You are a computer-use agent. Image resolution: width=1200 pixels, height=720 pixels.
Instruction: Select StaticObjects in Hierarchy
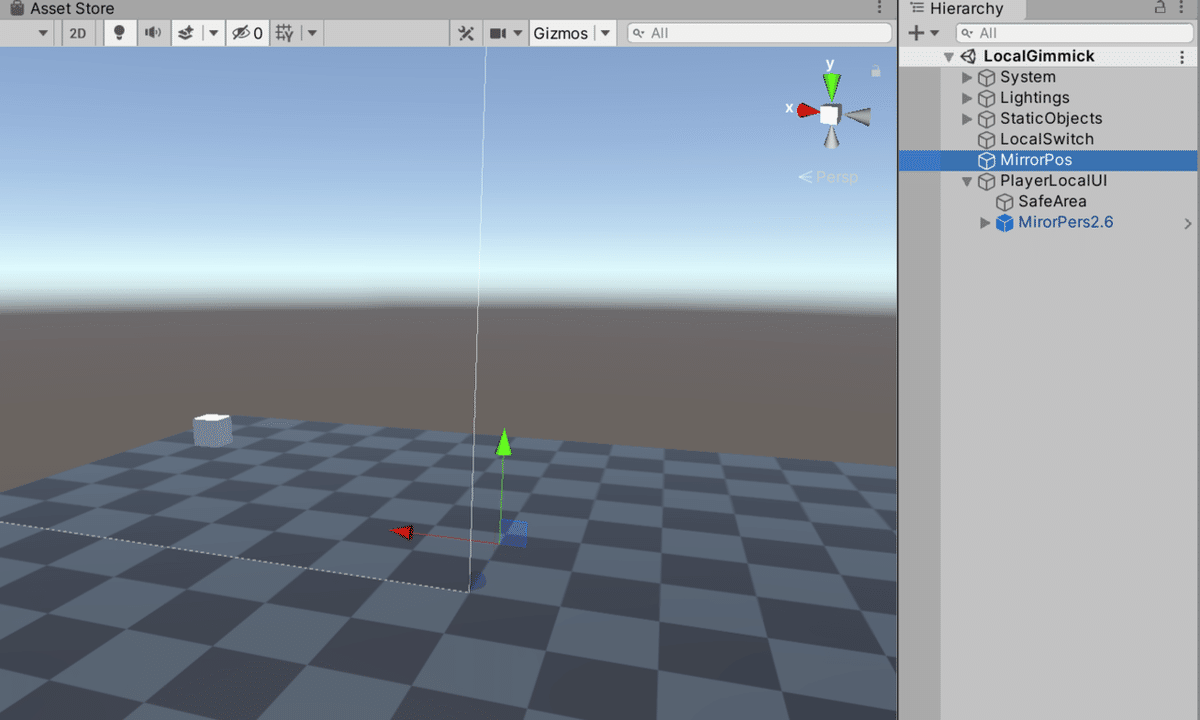1051,118
